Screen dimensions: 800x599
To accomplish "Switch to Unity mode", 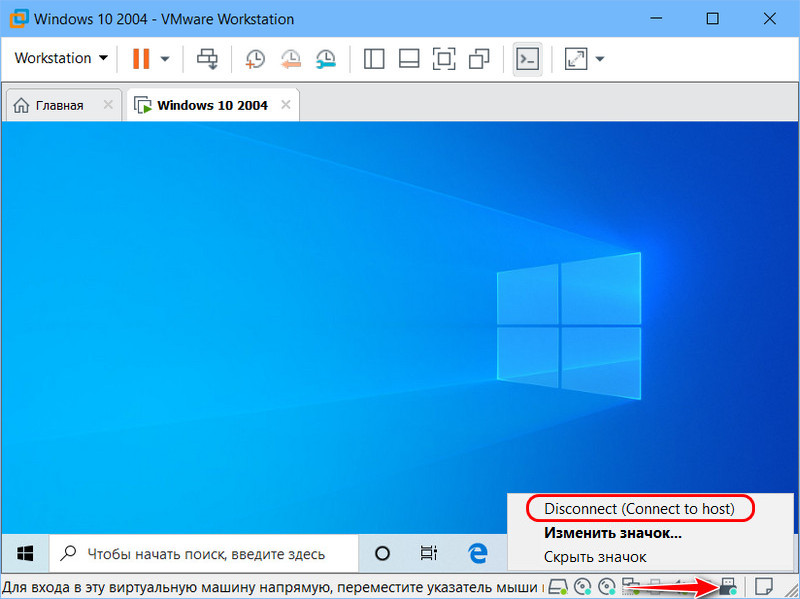I will click(x=479, y=59).
